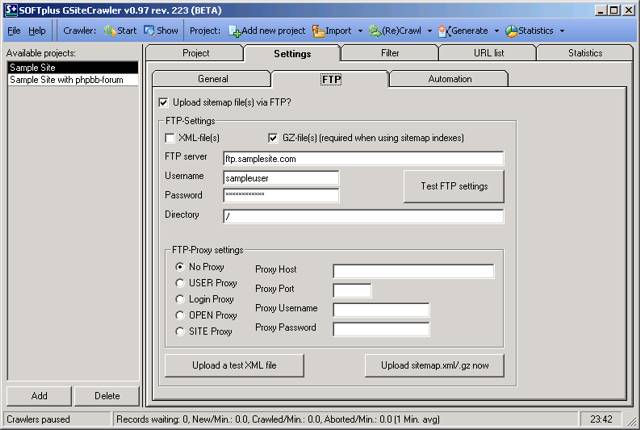This screenshot has height=430, width=640.
Task: Open the Help menu
Action: point(37,31)
